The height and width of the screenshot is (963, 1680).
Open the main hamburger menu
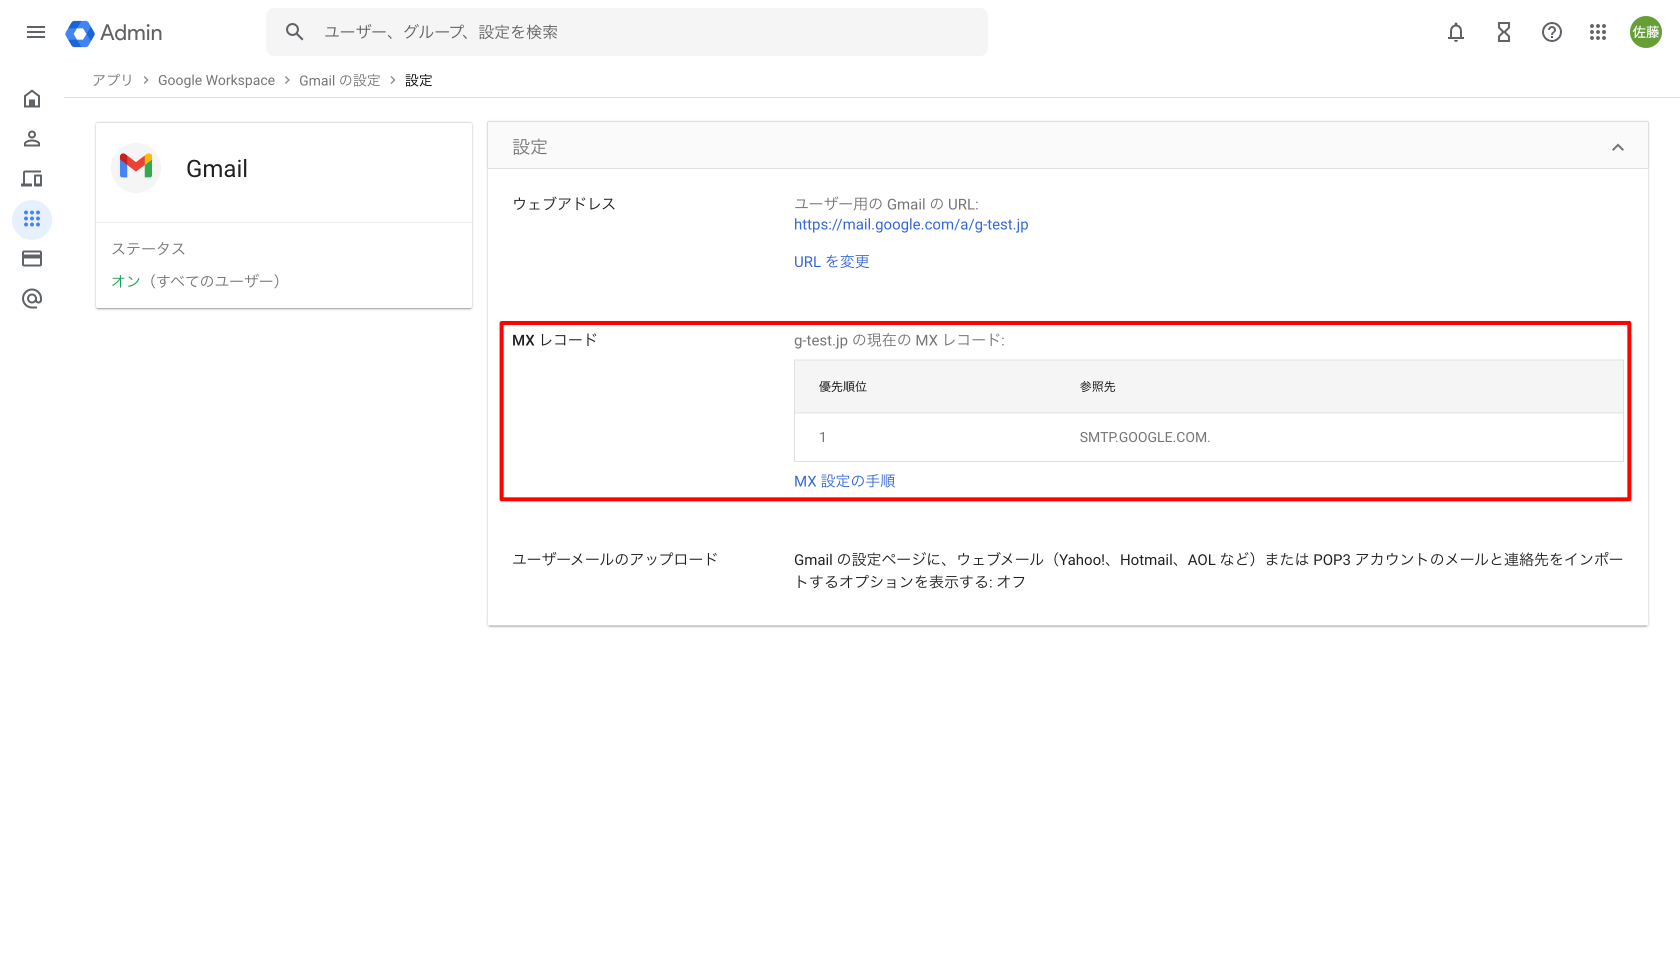[36, 32]
